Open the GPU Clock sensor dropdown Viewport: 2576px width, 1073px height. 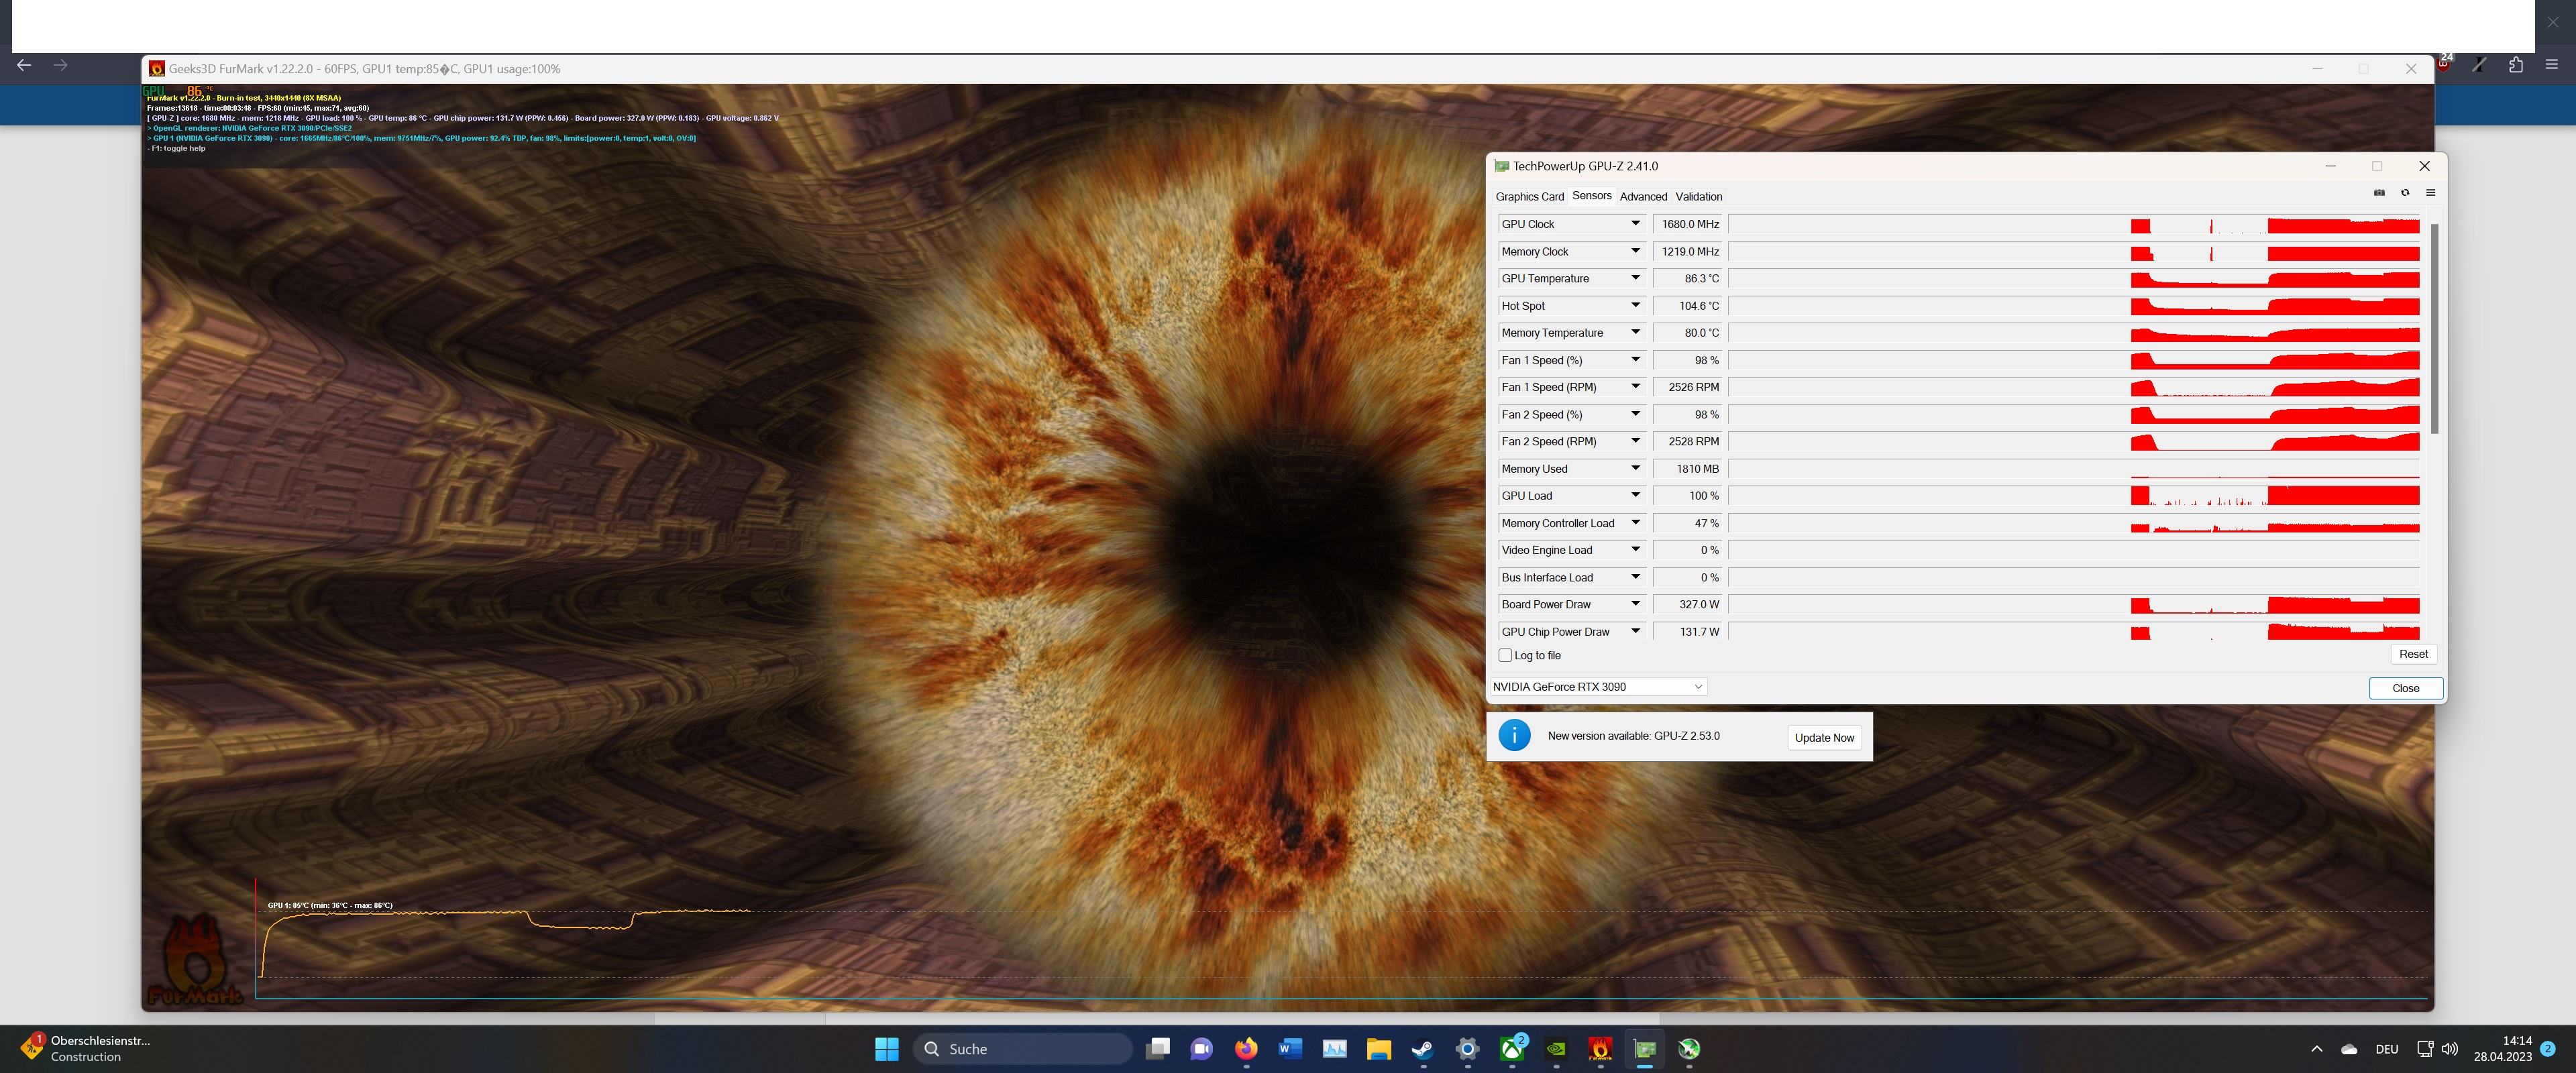tap(1635, 224)
